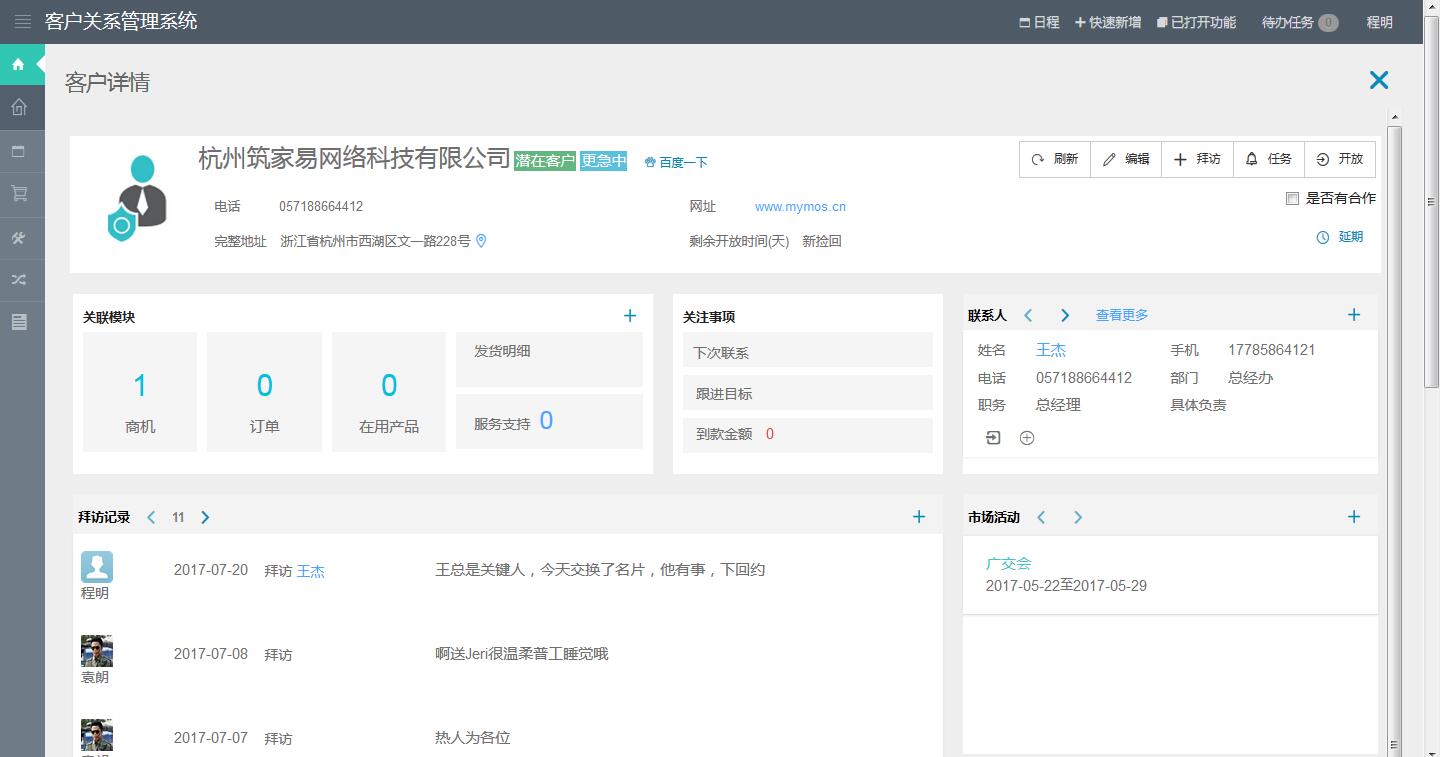Open the 日程 menu item

click(1039, 22)
